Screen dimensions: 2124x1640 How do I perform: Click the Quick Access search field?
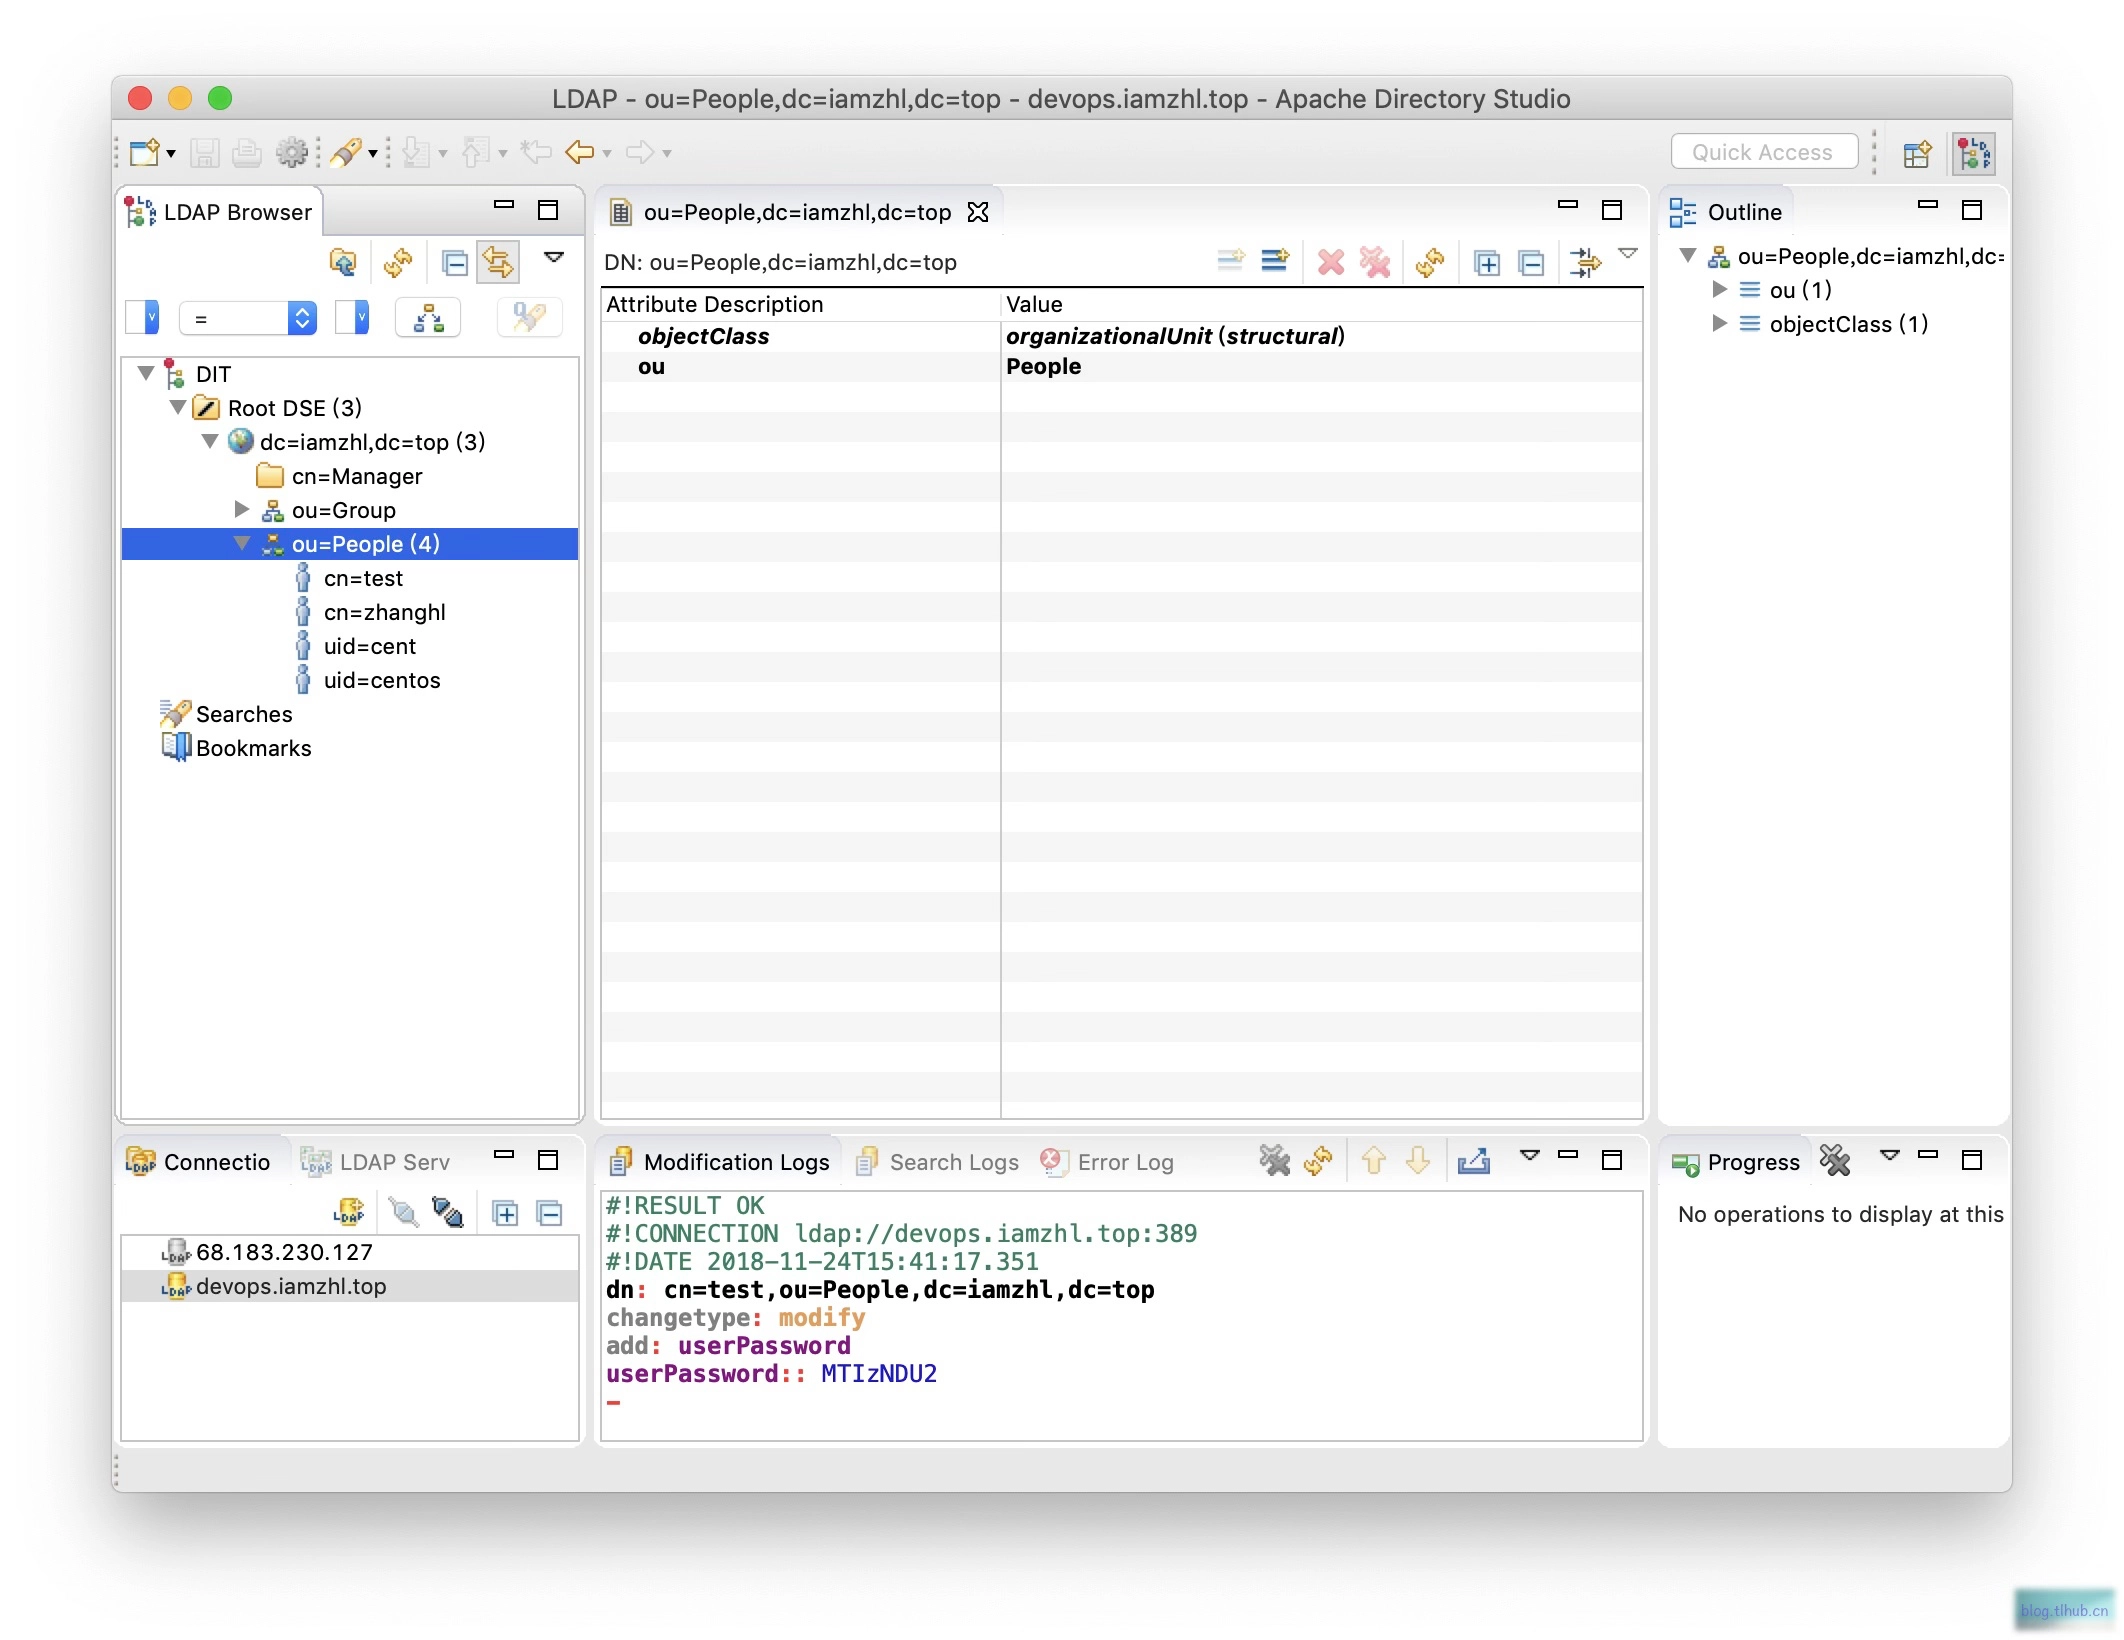pyautogui.click(x=1764, y=153)
